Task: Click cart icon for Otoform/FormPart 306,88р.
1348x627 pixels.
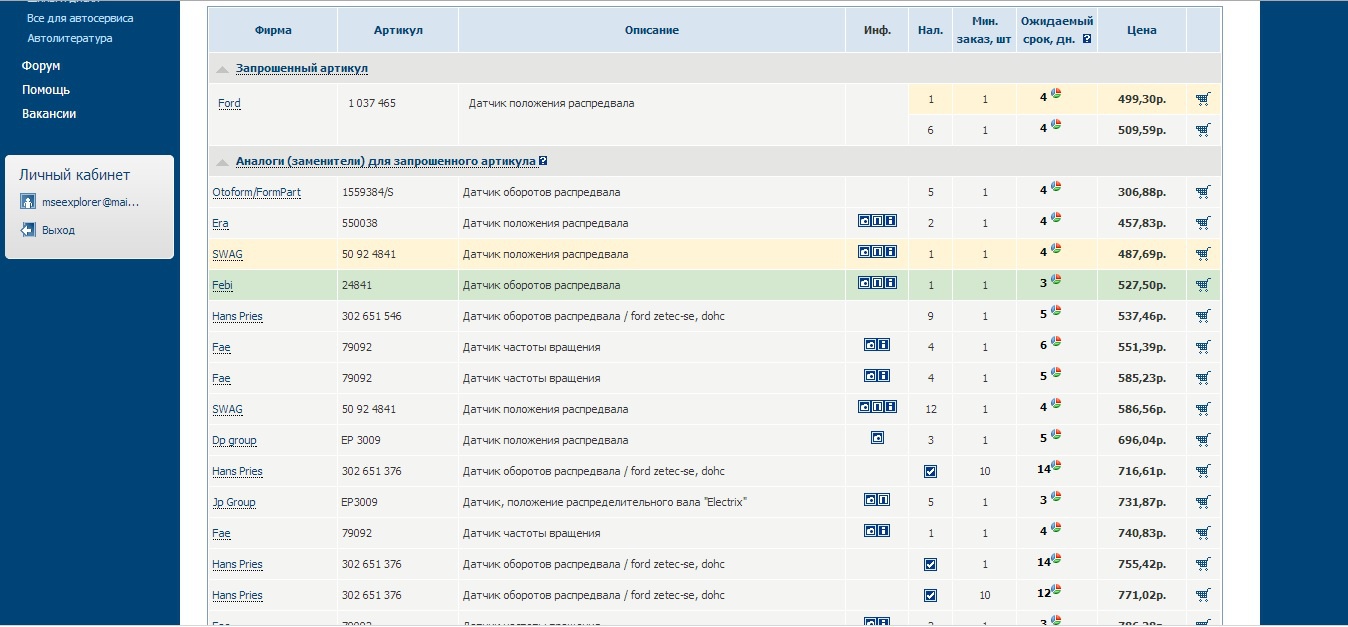Action: 1202,192
